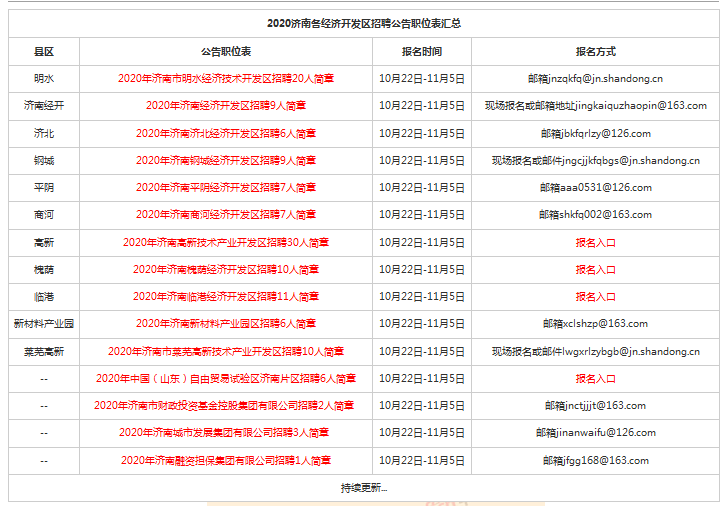
Task: Open the 钢城经济开发区招聘9人简章 link
Action: [226, 160]
